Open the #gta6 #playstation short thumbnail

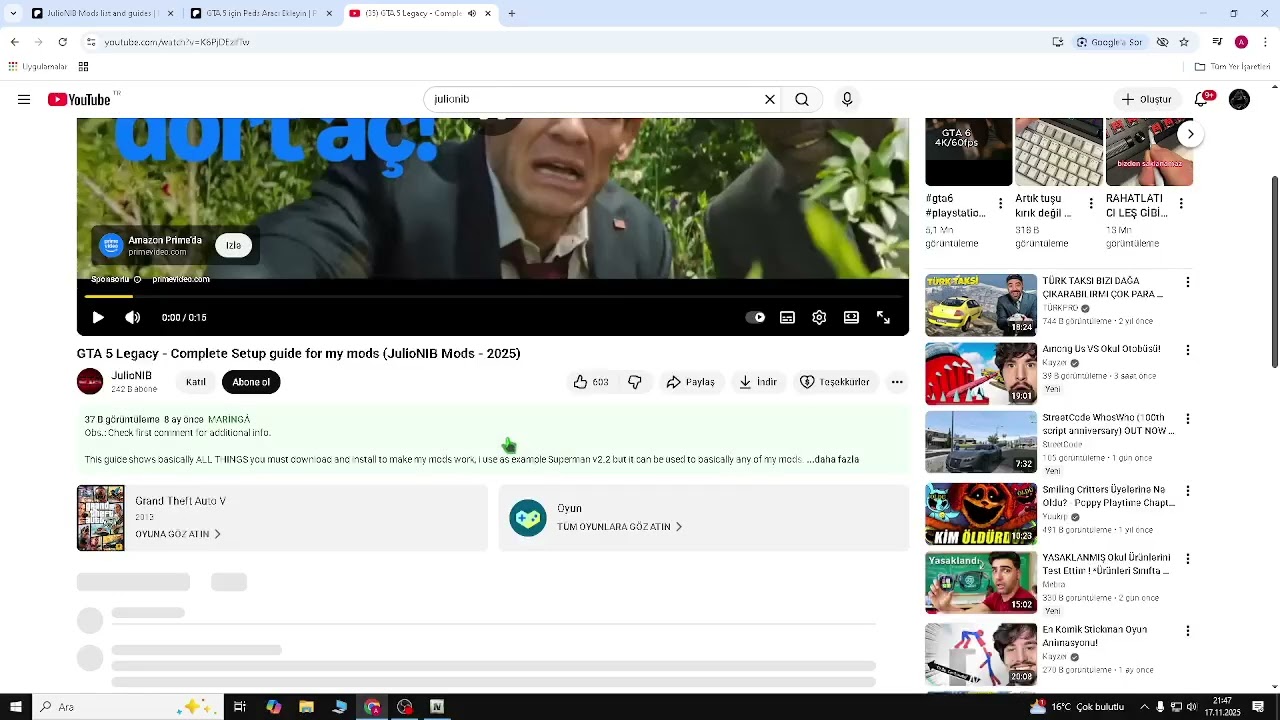968,152
